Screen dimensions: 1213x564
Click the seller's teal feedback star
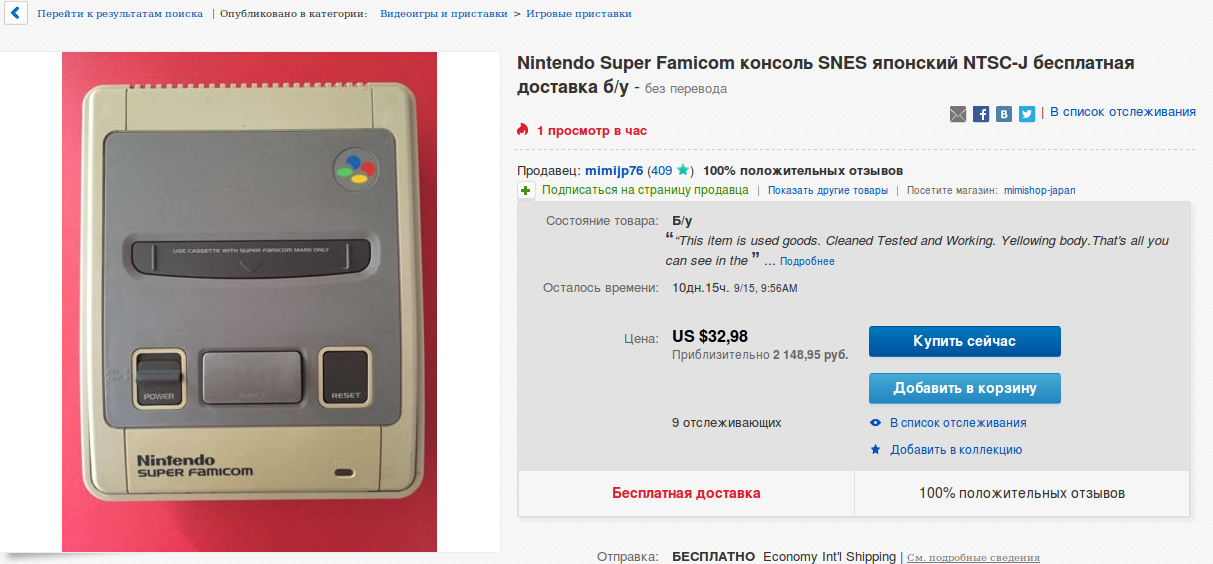pos(683,170)
